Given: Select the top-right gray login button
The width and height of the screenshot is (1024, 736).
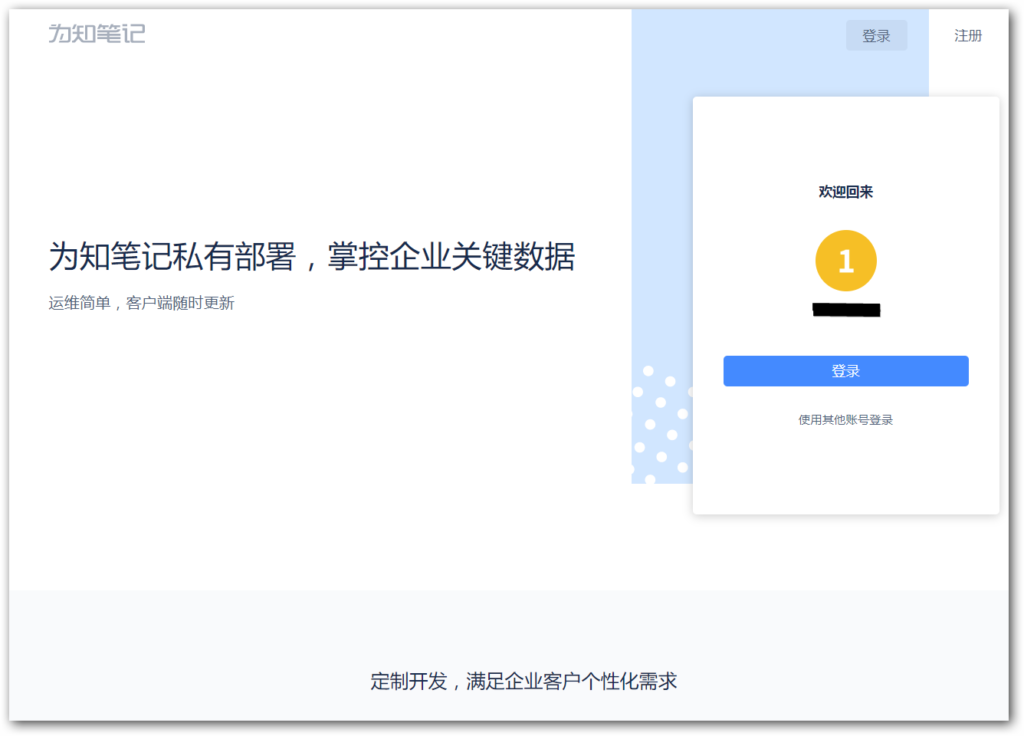Looking at the screenshot, I should tap(877, 35).
